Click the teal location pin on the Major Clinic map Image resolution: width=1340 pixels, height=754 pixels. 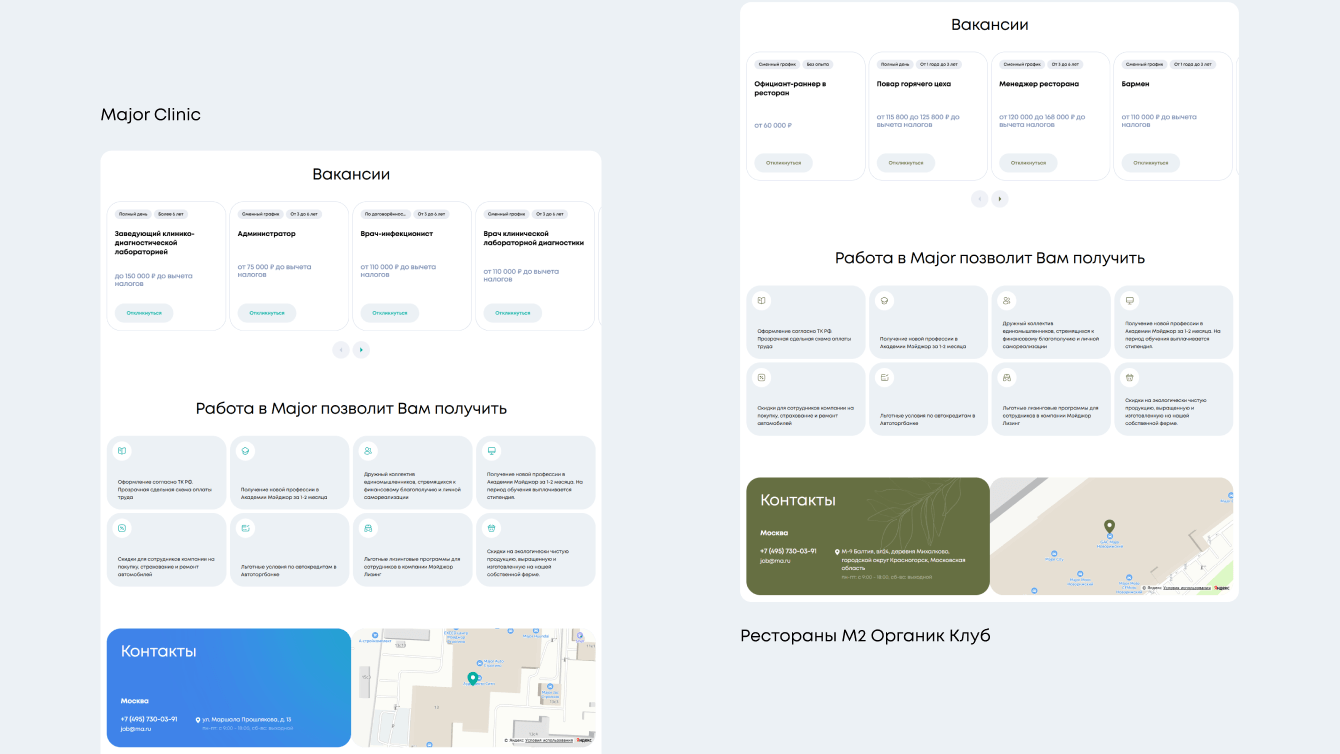[473, 679]
